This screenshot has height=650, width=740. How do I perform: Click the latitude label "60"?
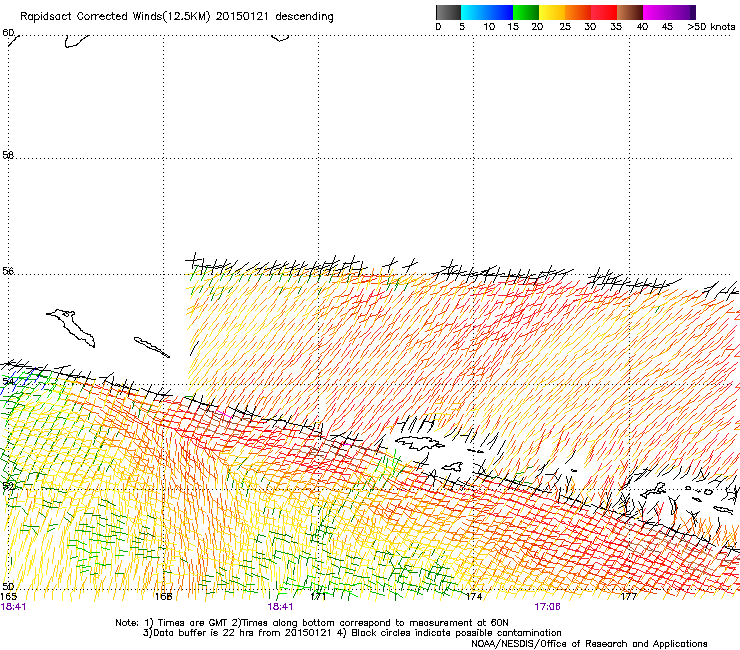coord(8,32)
